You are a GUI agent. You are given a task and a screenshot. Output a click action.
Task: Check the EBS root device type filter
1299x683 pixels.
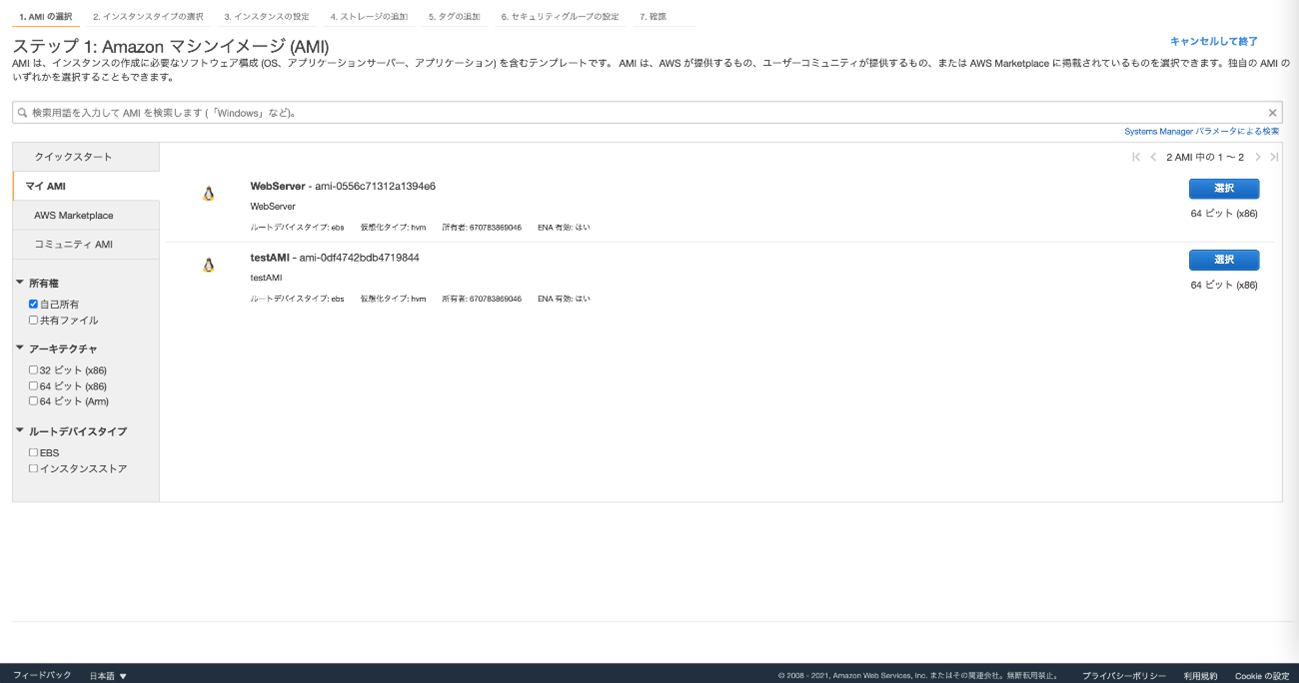pyautogui.click(x=33, y=452)
